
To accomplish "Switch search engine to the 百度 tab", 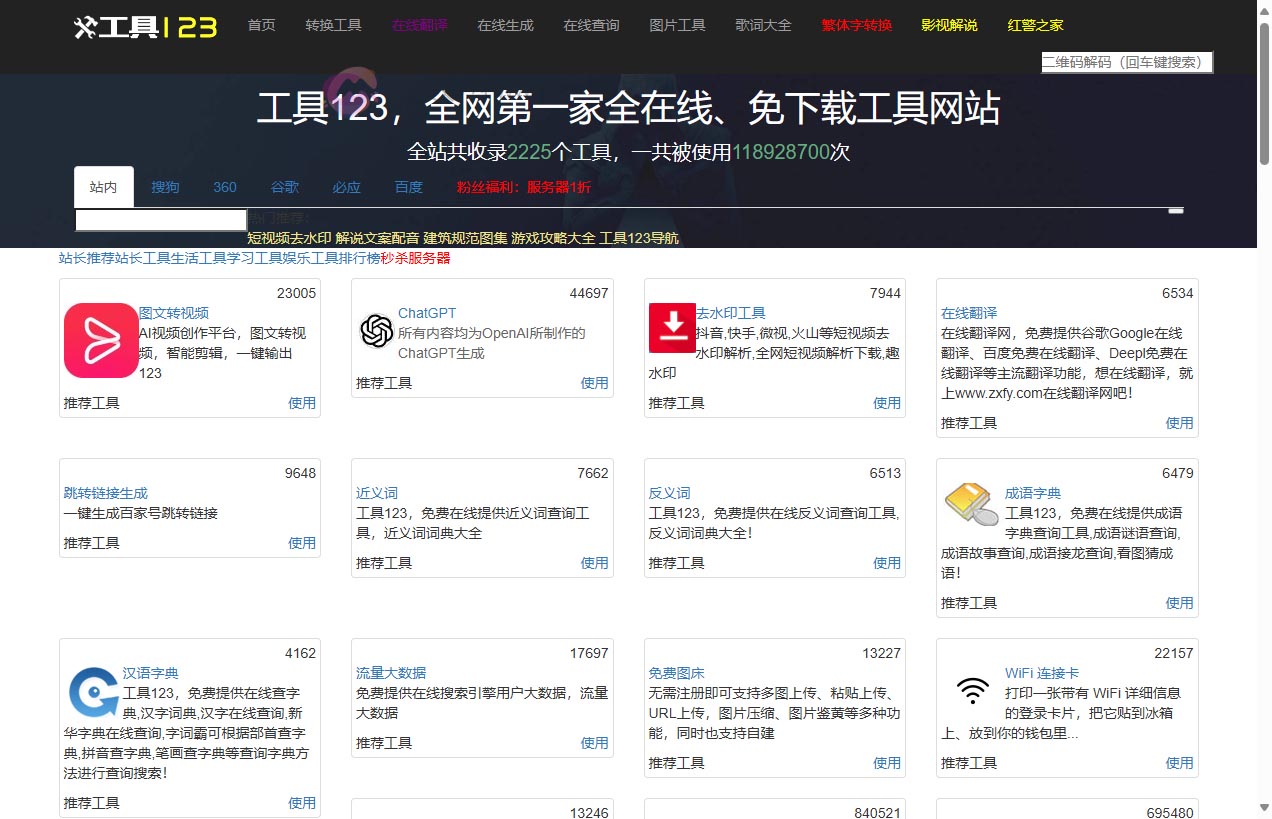I will [408, 187].
